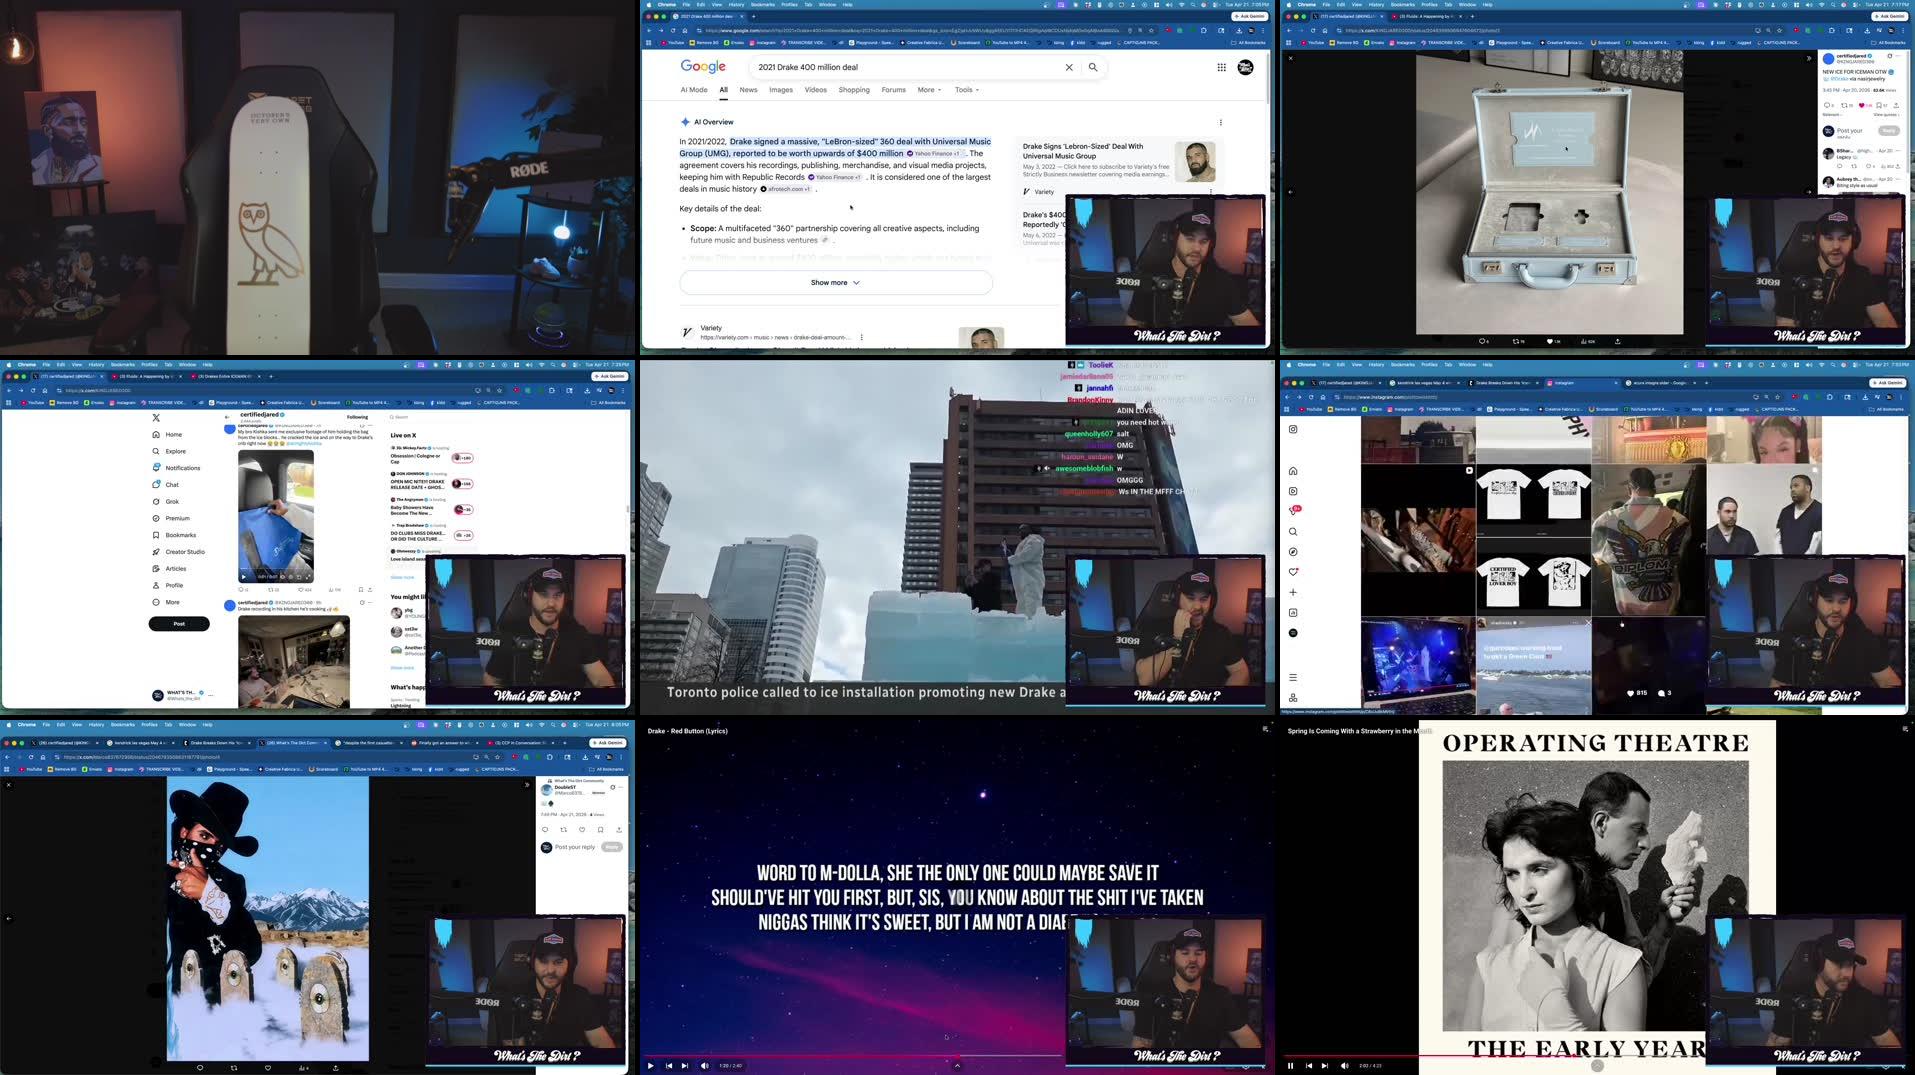Open the Google apps grid

(1221, 67)
